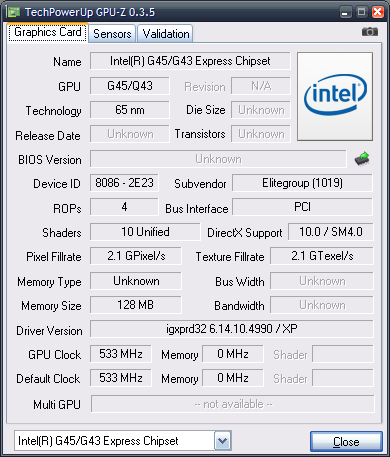Open the Validation tab
The image size is (390, 457).
[166, 34]
